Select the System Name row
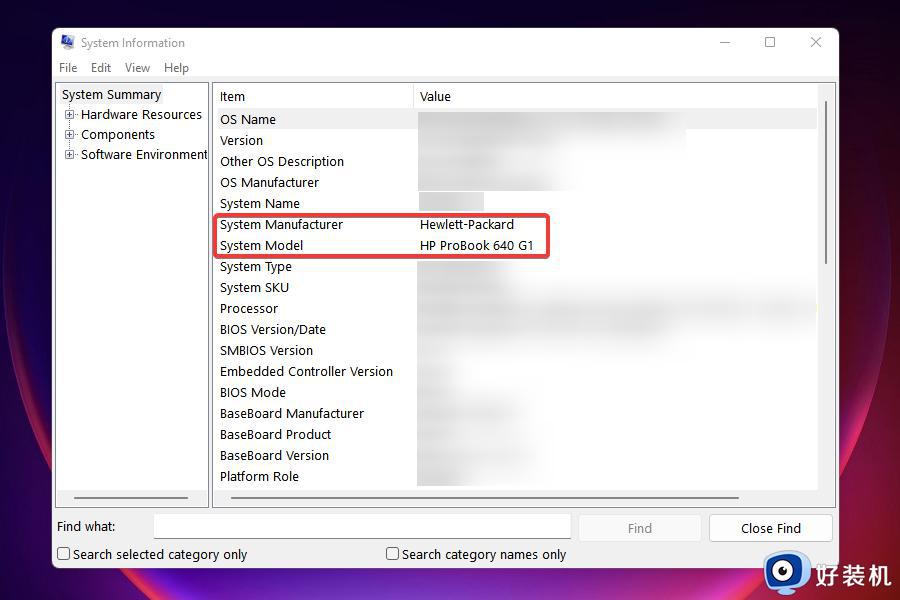This screenshot has height=600, width=900. [x=517, y=204]
